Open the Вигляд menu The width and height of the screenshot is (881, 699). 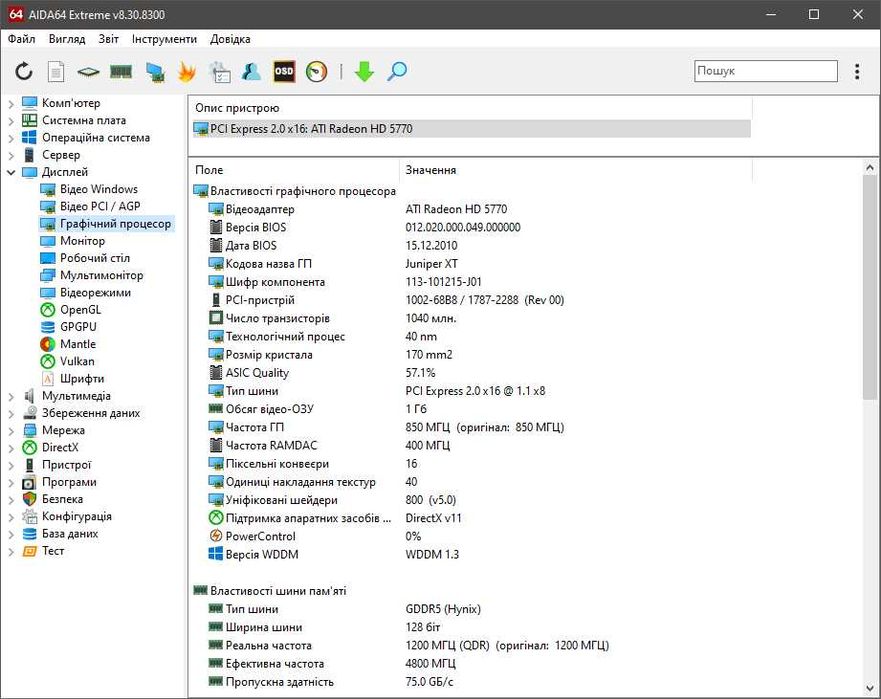click(x=67, y=39)
